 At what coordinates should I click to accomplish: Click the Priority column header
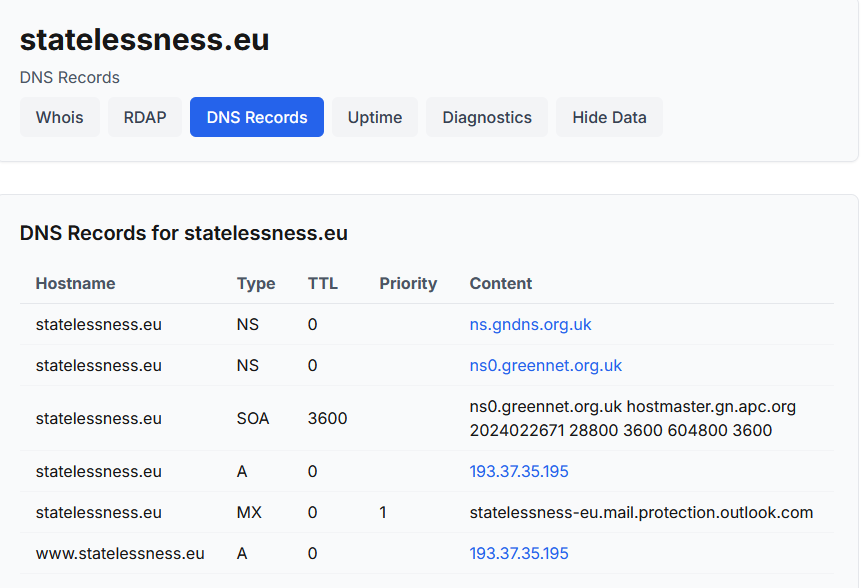click(x=408, y=283)
